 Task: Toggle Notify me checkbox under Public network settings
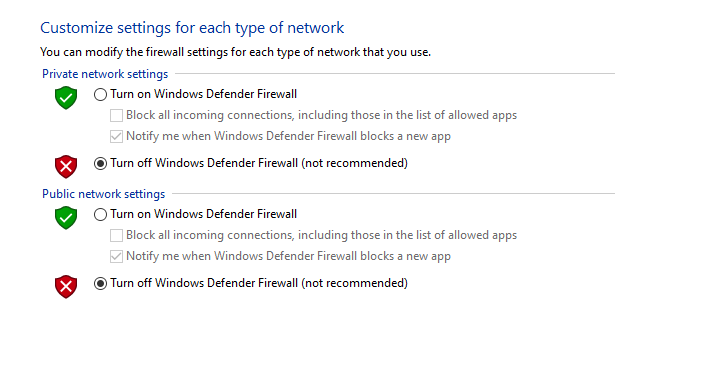pyautogui.click(x=116, y=256)
